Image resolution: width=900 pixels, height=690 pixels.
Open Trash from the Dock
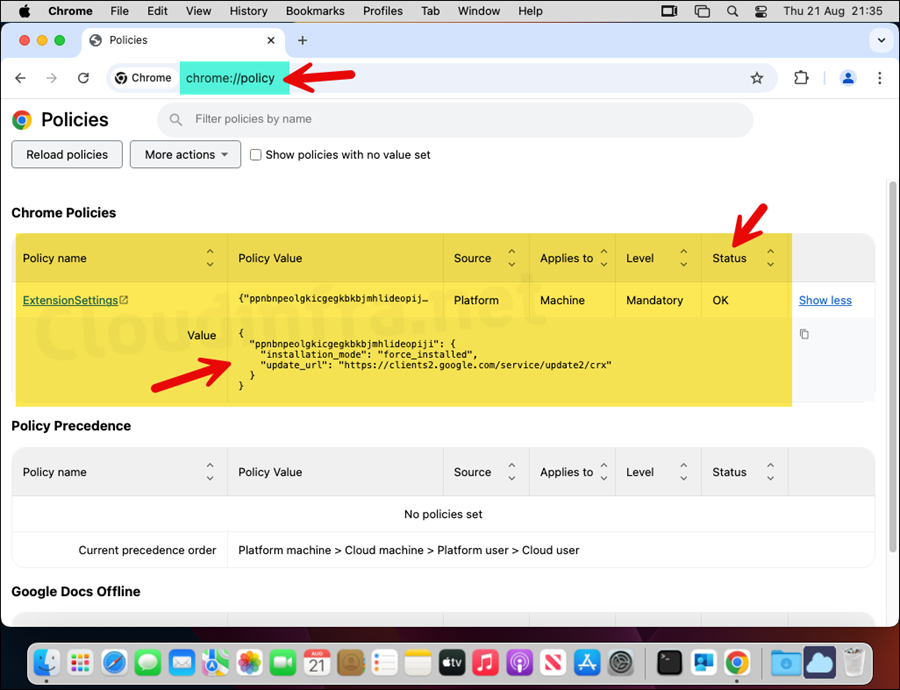coord(854,662)
